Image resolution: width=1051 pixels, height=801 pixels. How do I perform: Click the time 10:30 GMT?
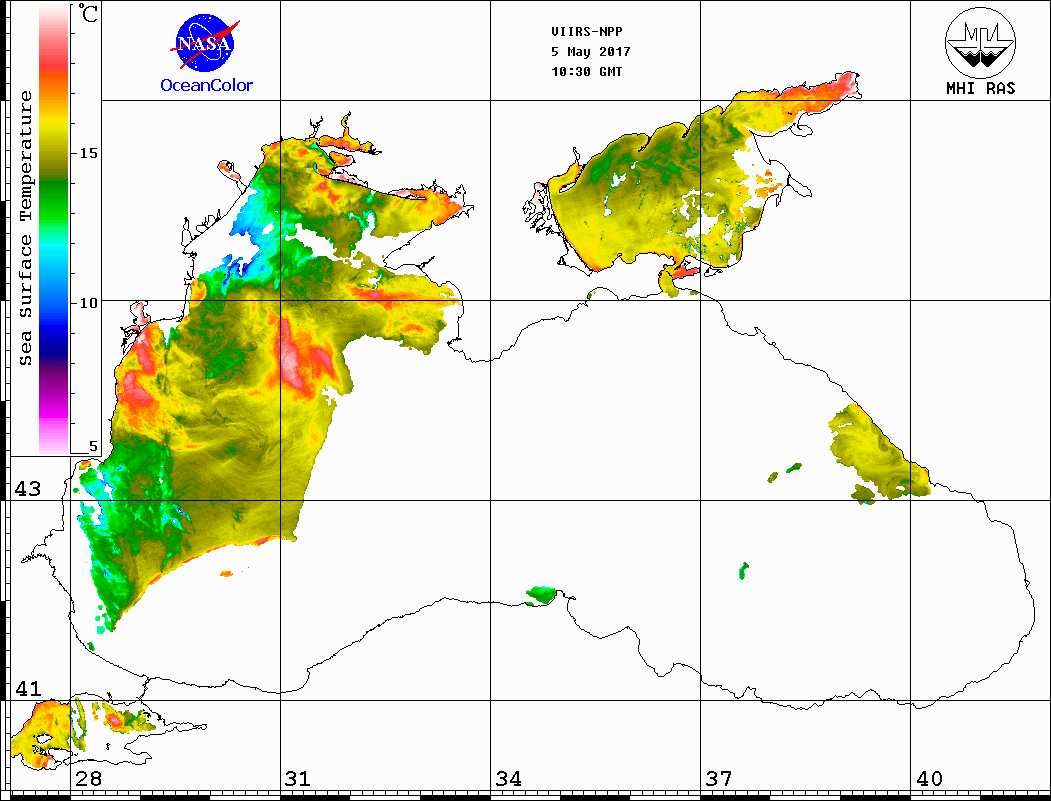pos(586,72)
